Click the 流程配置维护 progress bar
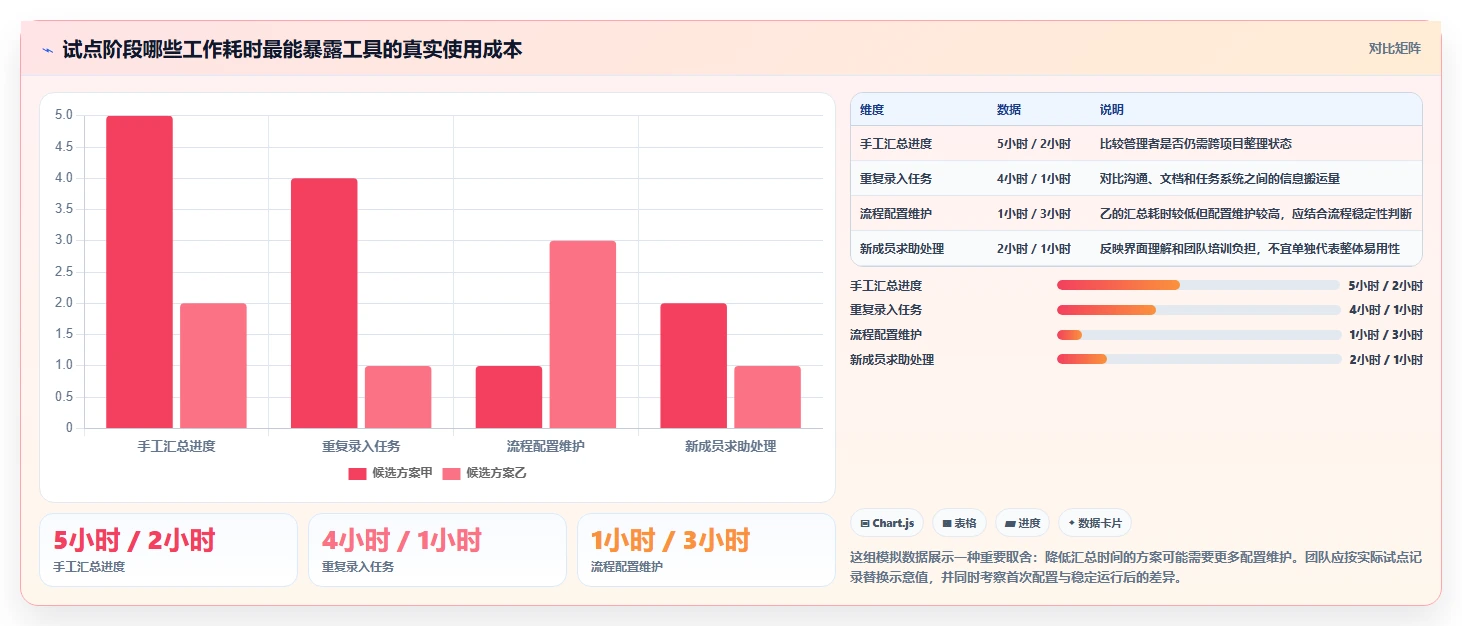1462x626 pixels. (x=1198, y=334)
